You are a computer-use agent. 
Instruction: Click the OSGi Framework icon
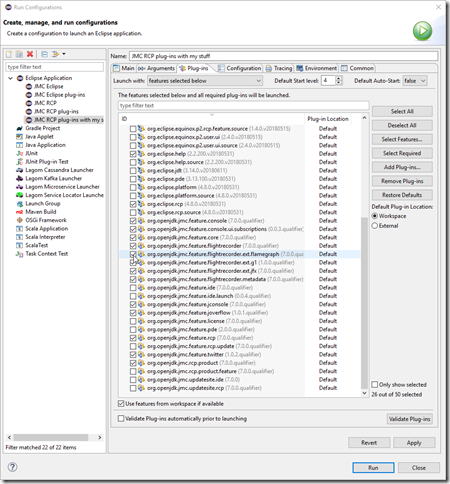click(20, 220)
